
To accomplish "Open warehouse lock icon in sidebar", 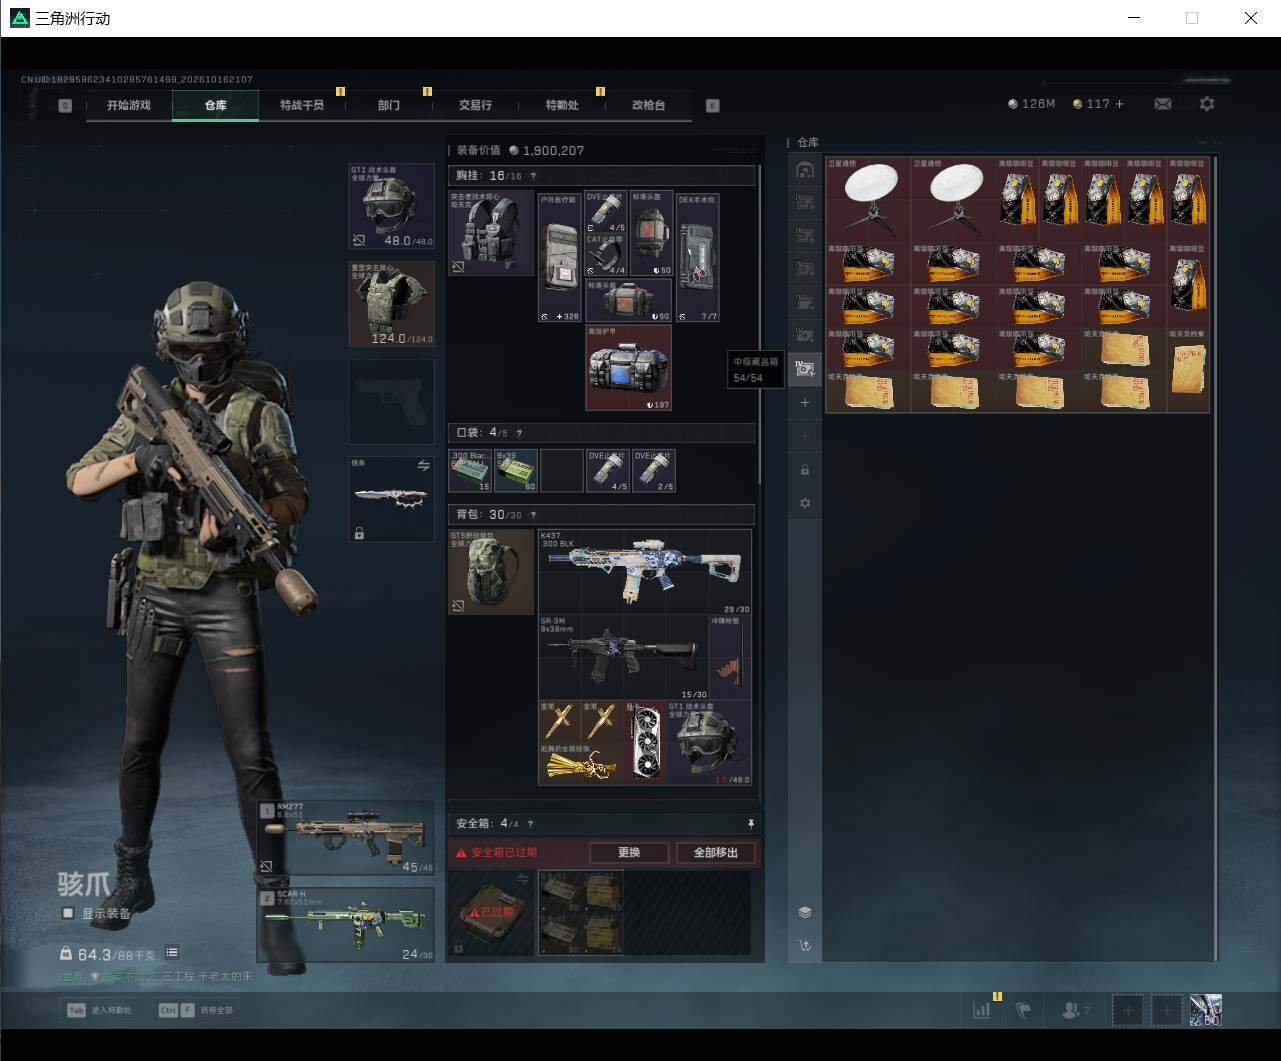I will [805, 470].
